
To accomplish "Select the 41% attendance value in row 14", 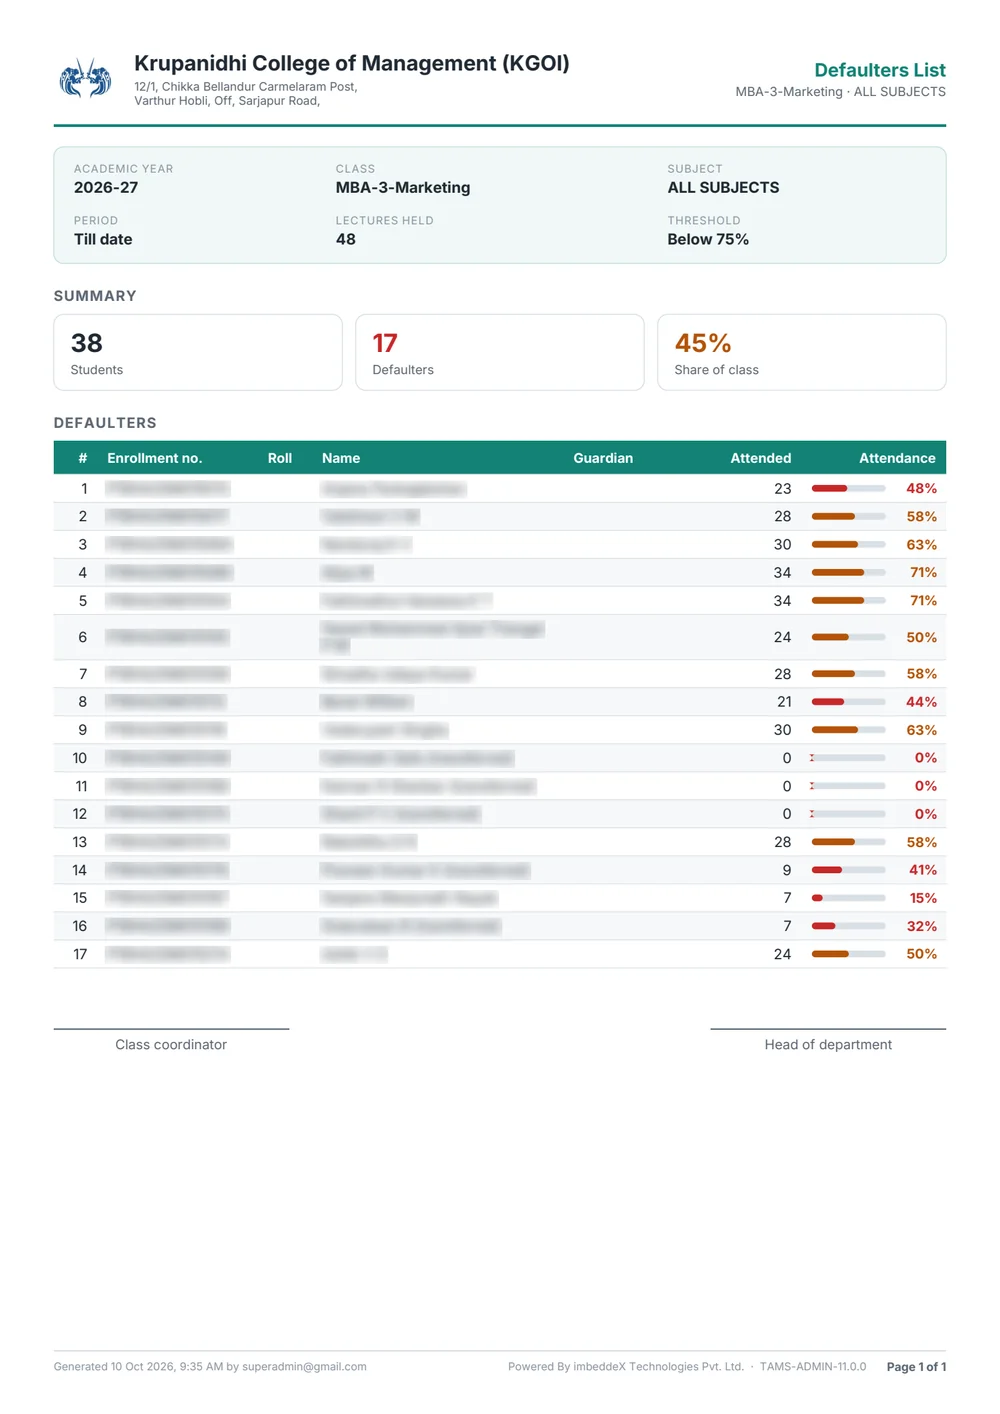I will (923, 870).
